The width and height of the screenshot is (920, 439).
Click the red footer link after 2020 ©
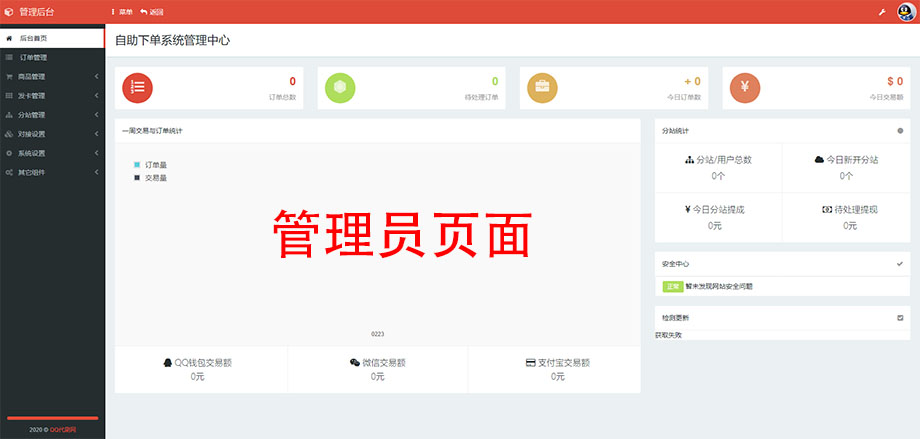click(x=63, y=430)
